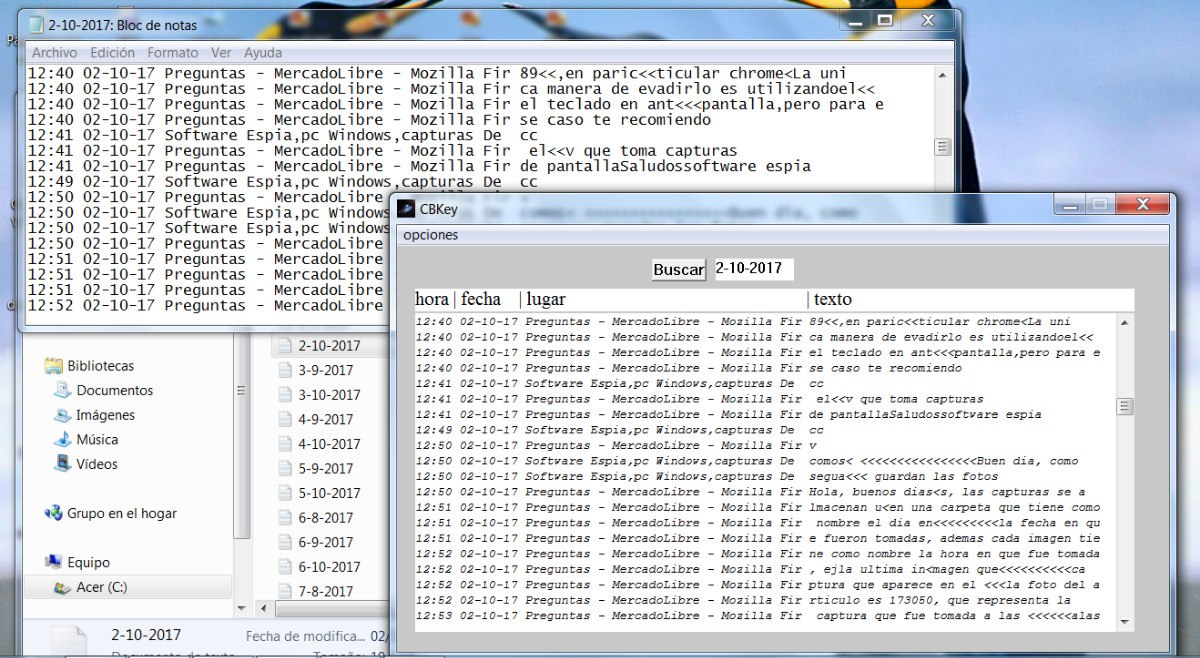
Task: Click the date field showing 2-10-2017 in CBKey
Action: [x=754, y=268]
